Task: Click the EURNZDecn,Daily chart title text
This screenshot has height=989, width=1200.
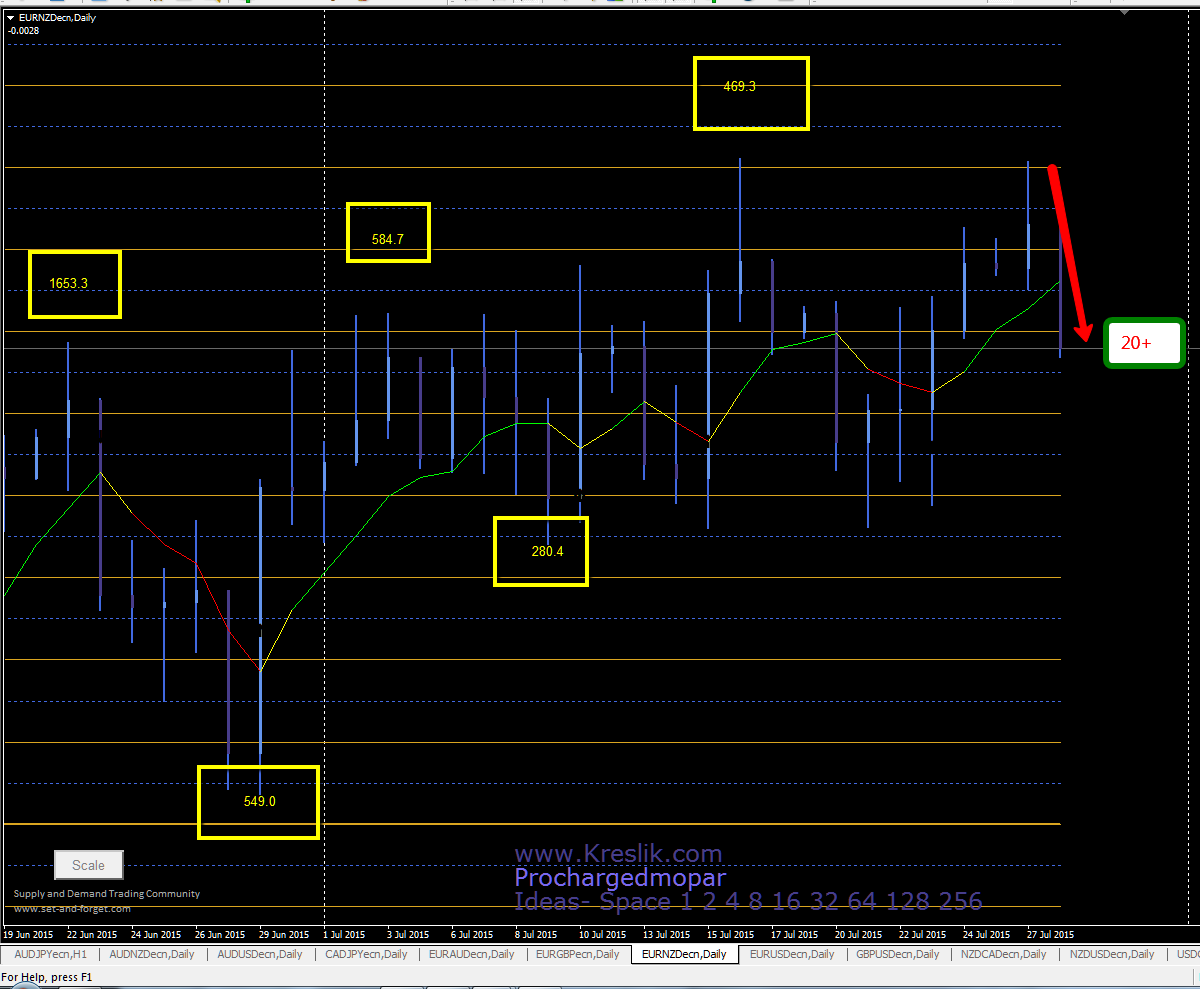Action: coord(58,18)
